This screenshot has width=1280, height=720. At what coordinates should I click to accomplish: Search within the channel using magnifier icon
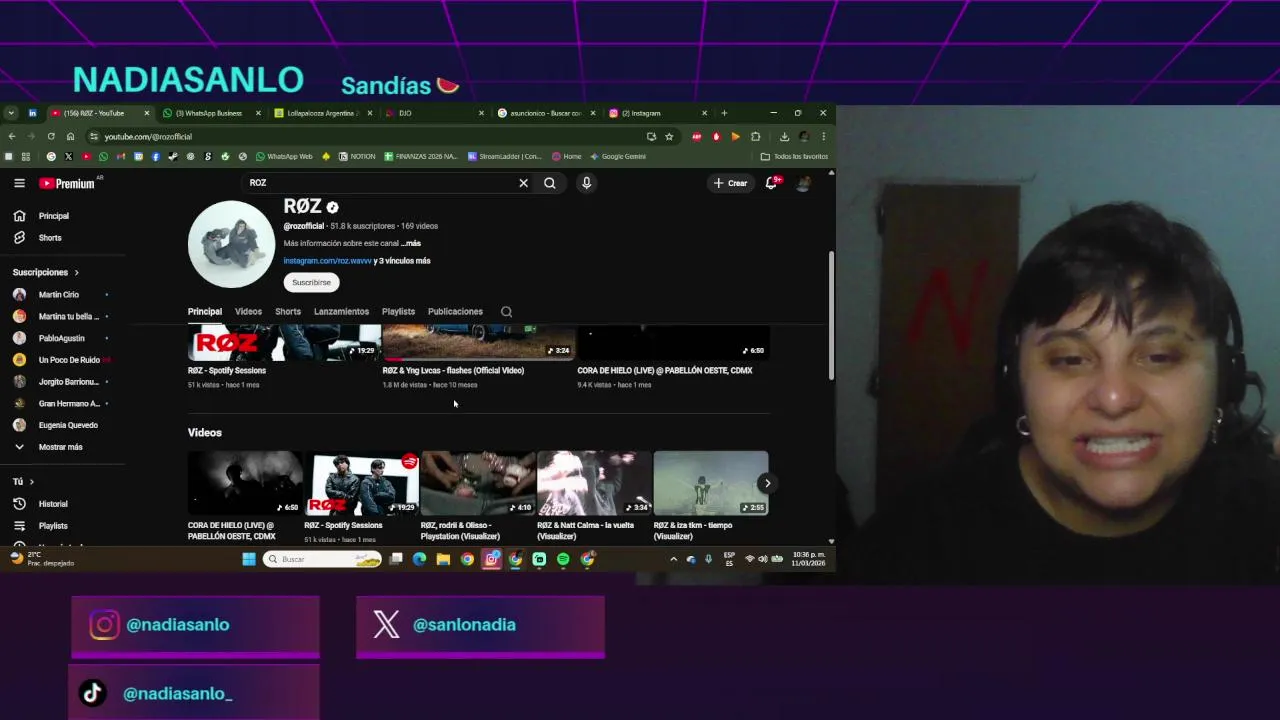pos(507,312)
